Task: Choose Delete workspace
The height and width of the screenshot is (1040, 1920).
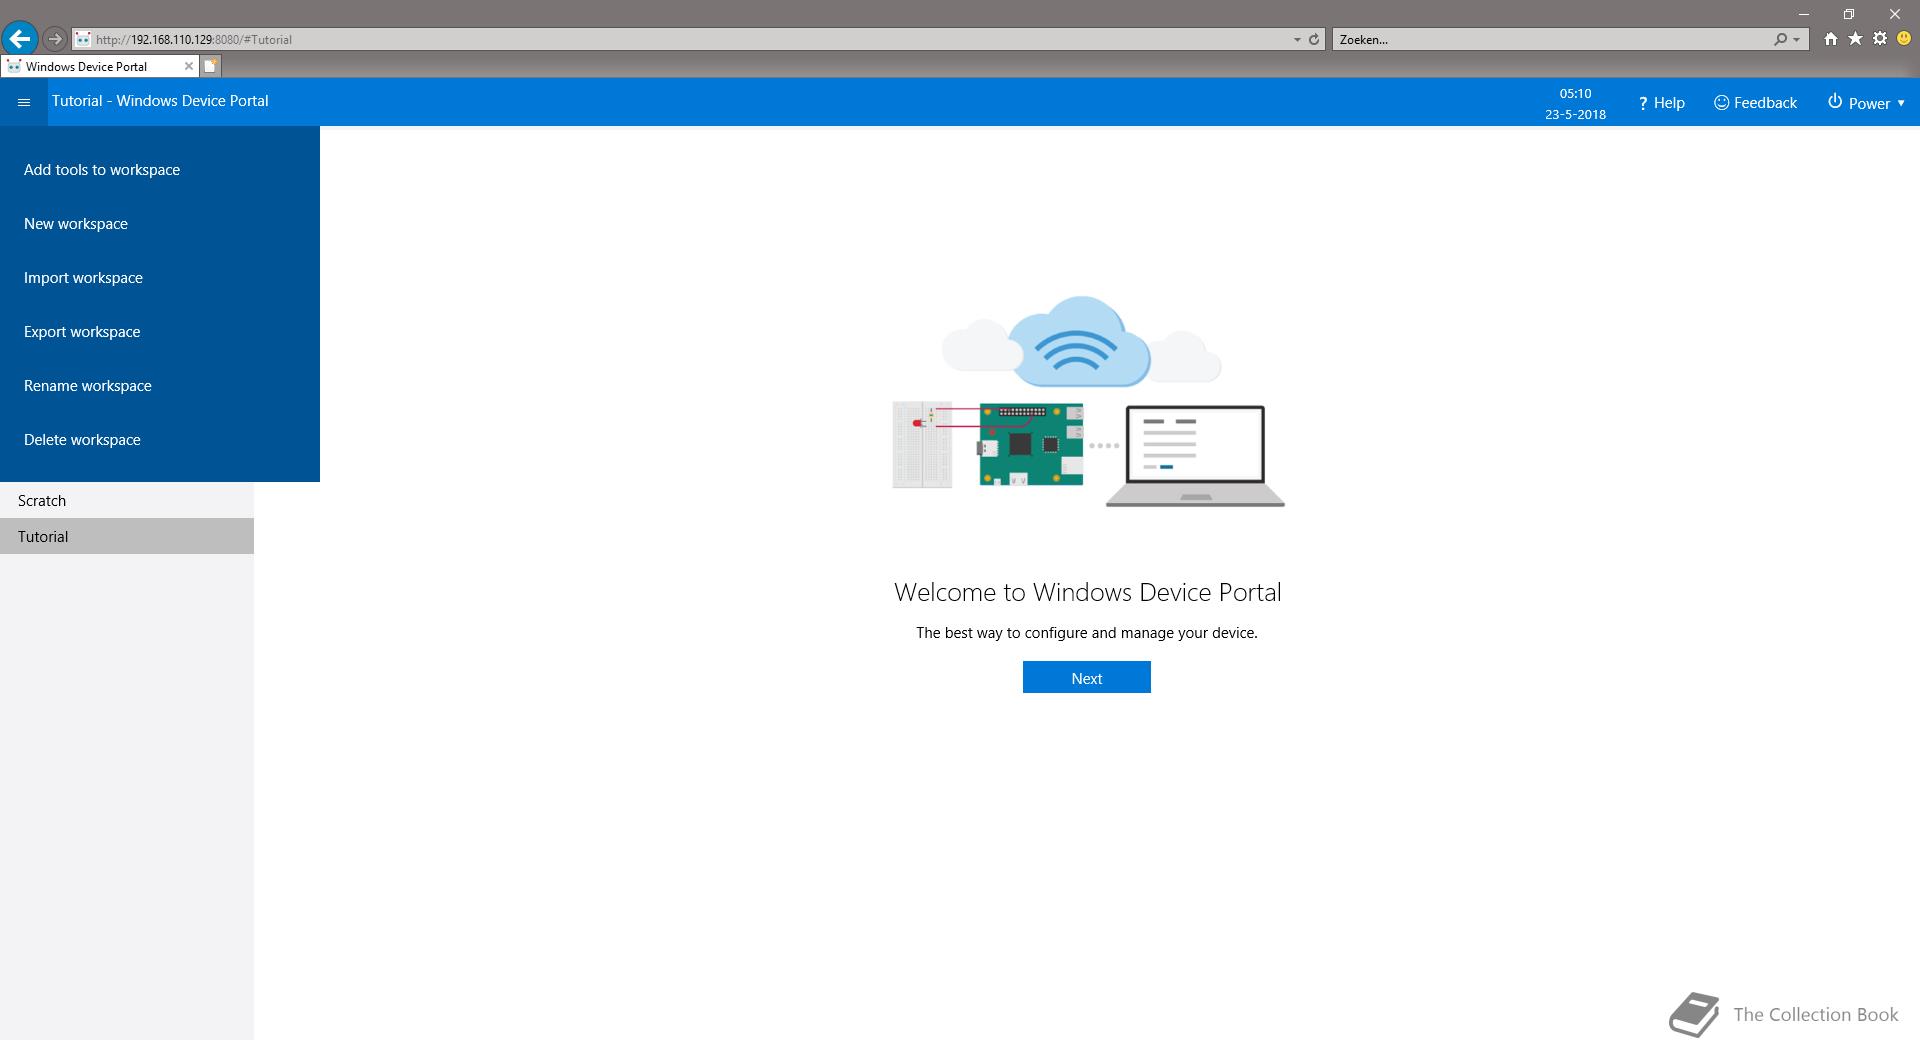Action: [x=160, y=439]
